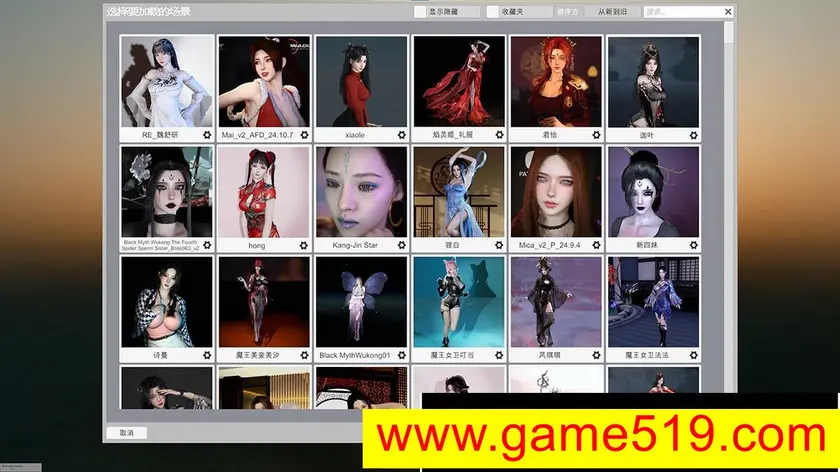Load the 君怡 scene thumbnail
840x472 pixels.
(556, 82)
